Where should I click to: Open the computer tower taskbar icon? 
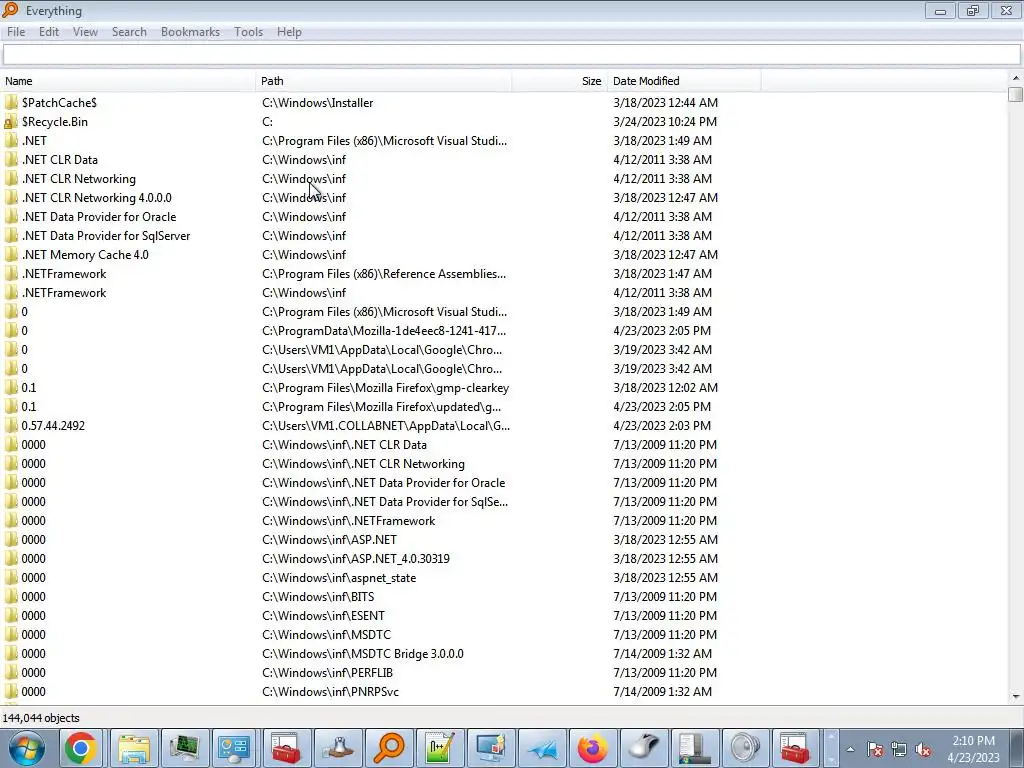[x=694, y=748]
